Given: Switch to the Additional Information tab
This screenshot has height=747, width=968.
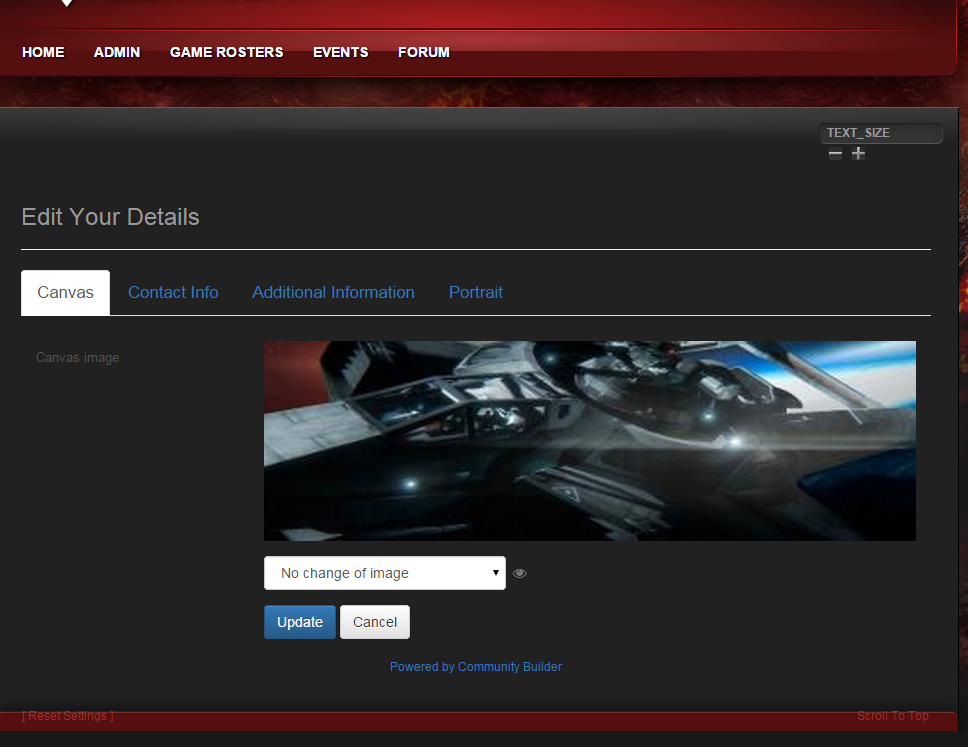Looking at the screenshot, I should click(333, 293).
